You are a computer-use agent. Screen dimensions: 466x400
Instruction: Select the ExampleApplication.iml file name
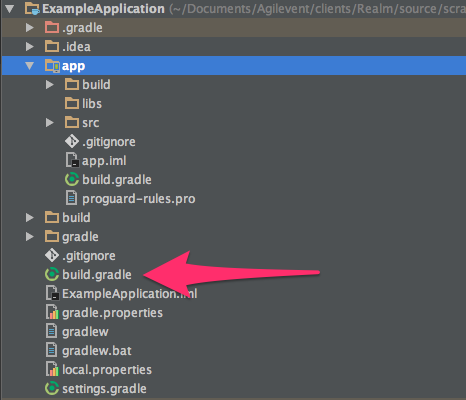130,294
